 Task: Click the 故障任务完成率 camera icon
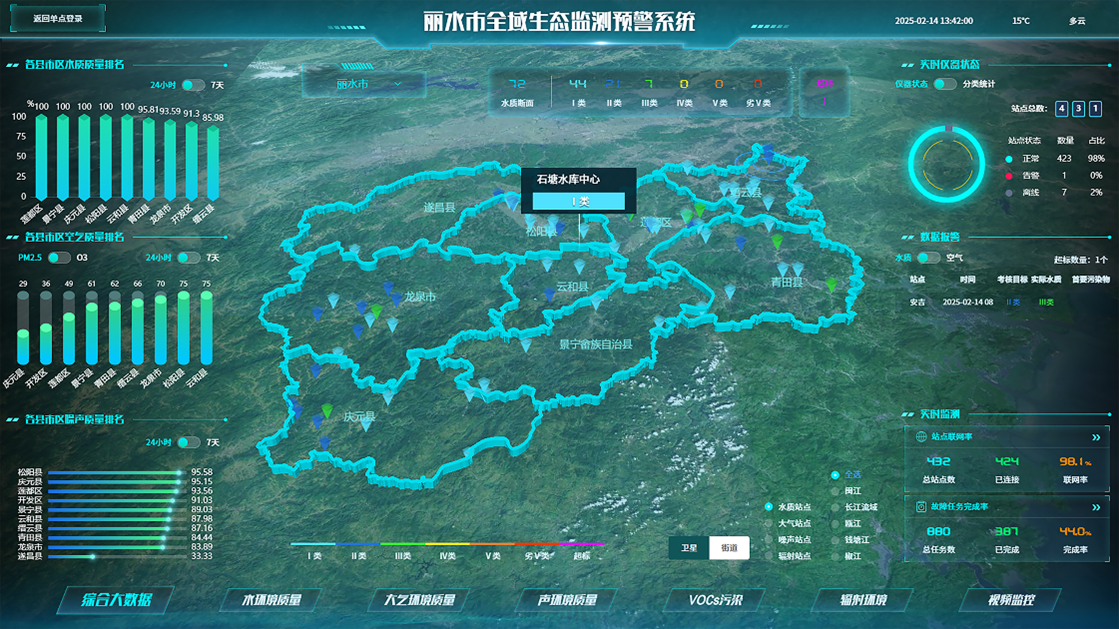coord(921,507)
